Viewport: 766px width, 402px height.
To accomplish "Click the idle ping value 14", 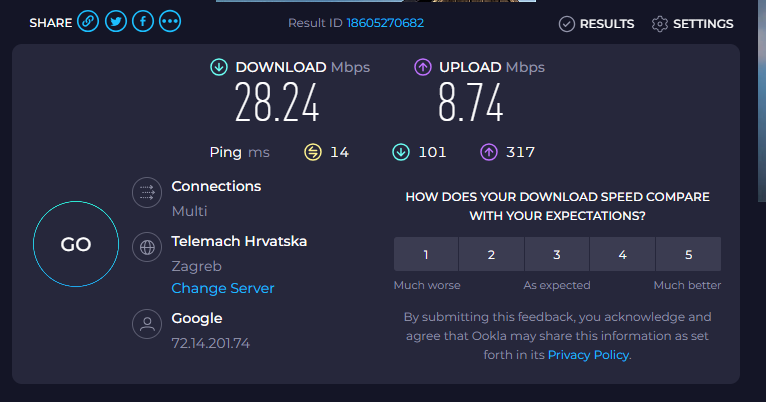I will 340,152.
